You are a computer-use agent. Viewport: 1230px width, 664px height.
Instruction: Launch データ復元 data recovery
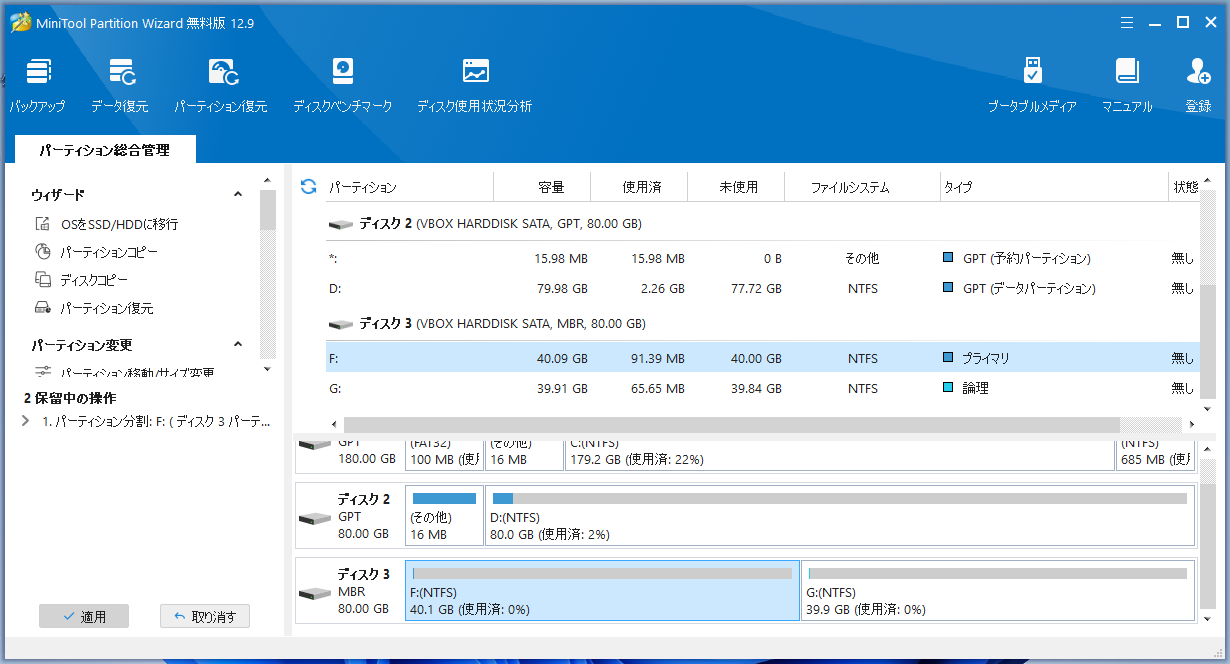[120, 85]
